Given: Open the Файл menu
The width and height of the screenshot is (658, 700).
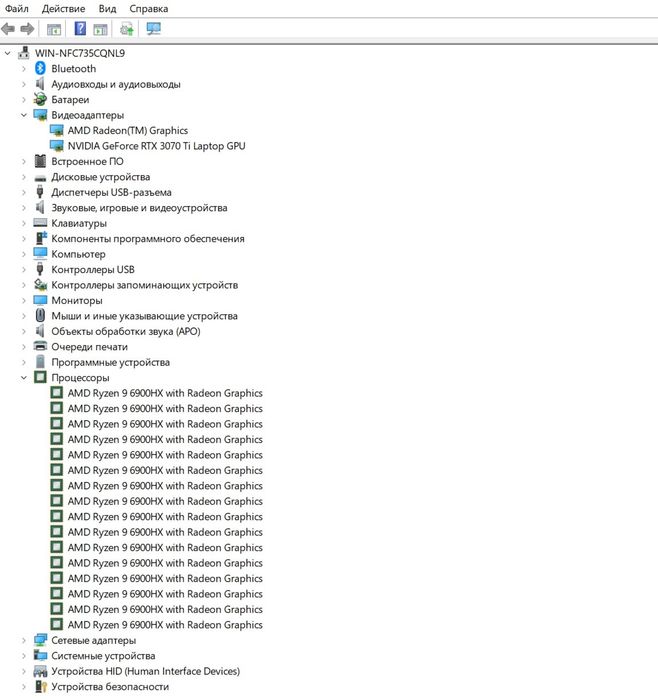Looking at the screenshot, I should tap(17, 8).
